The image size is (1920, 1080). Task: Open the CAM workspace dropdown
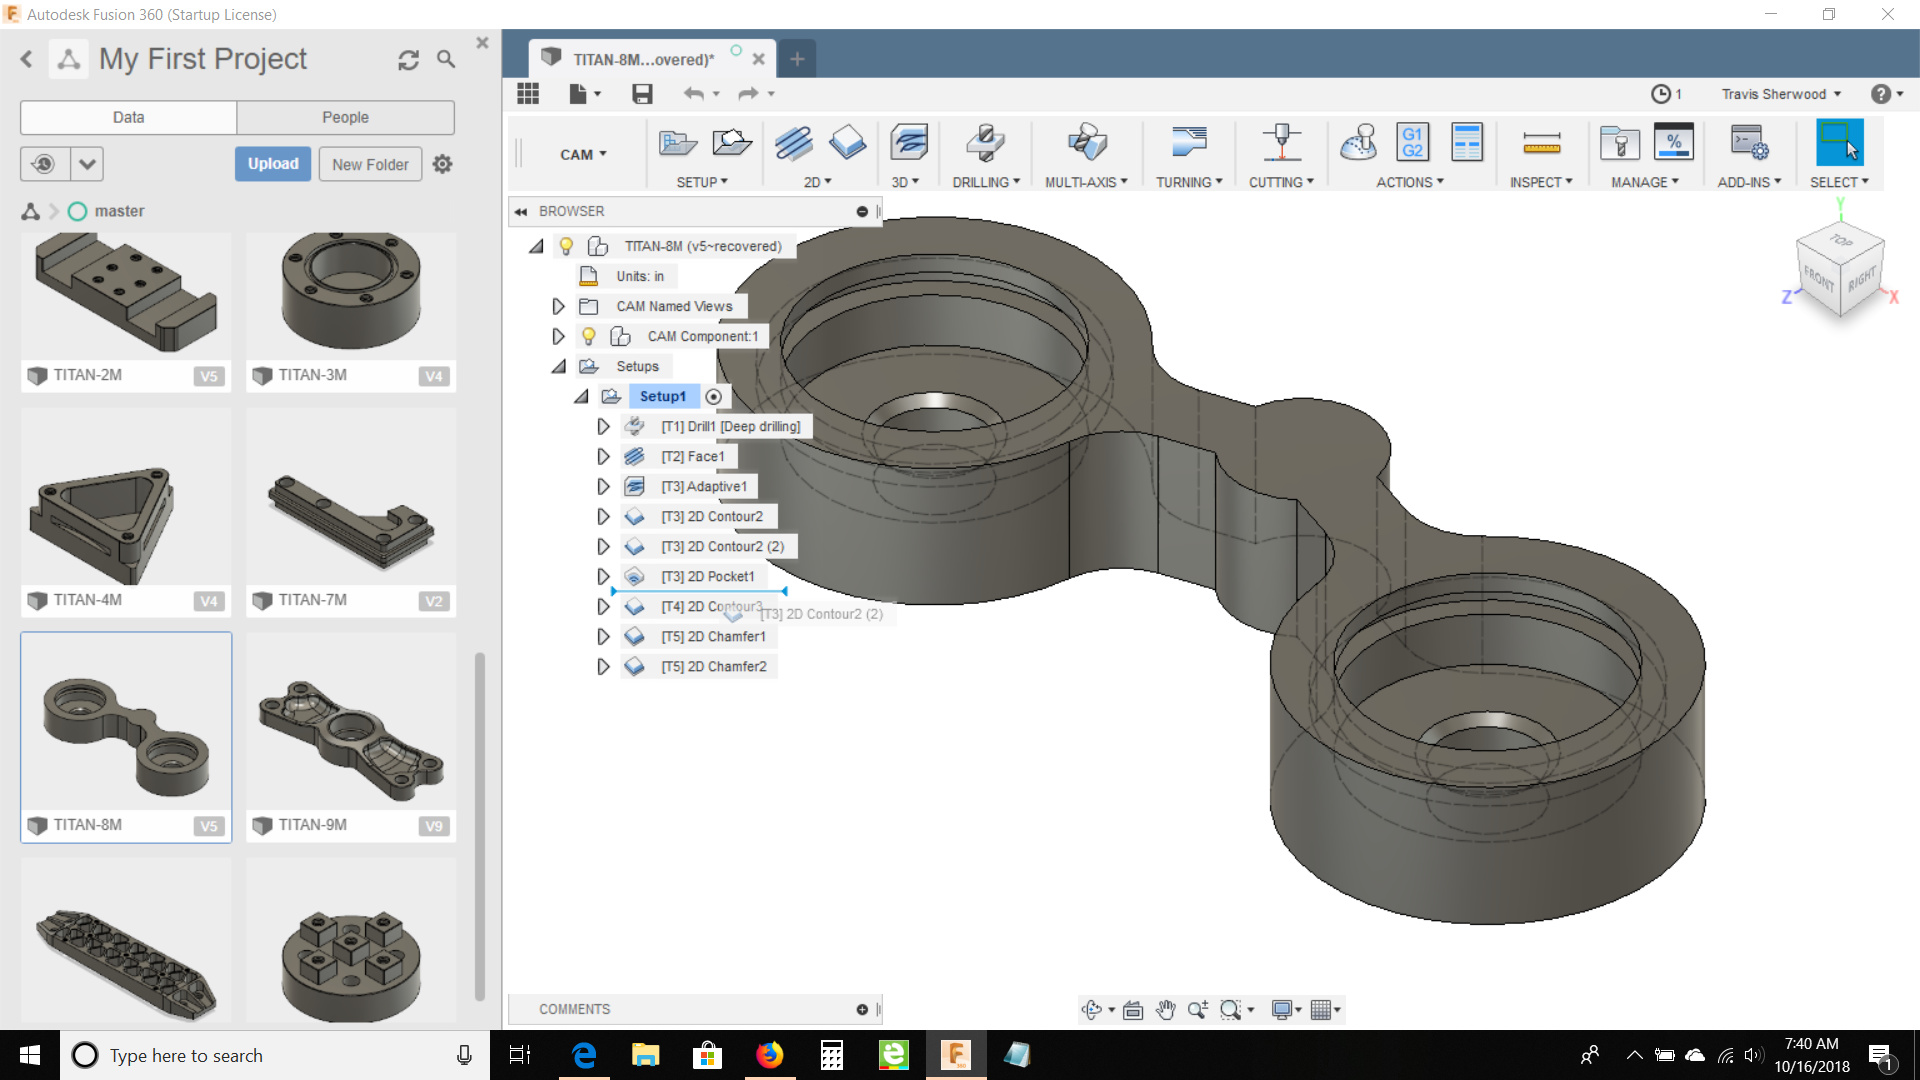tap(583, 155)
